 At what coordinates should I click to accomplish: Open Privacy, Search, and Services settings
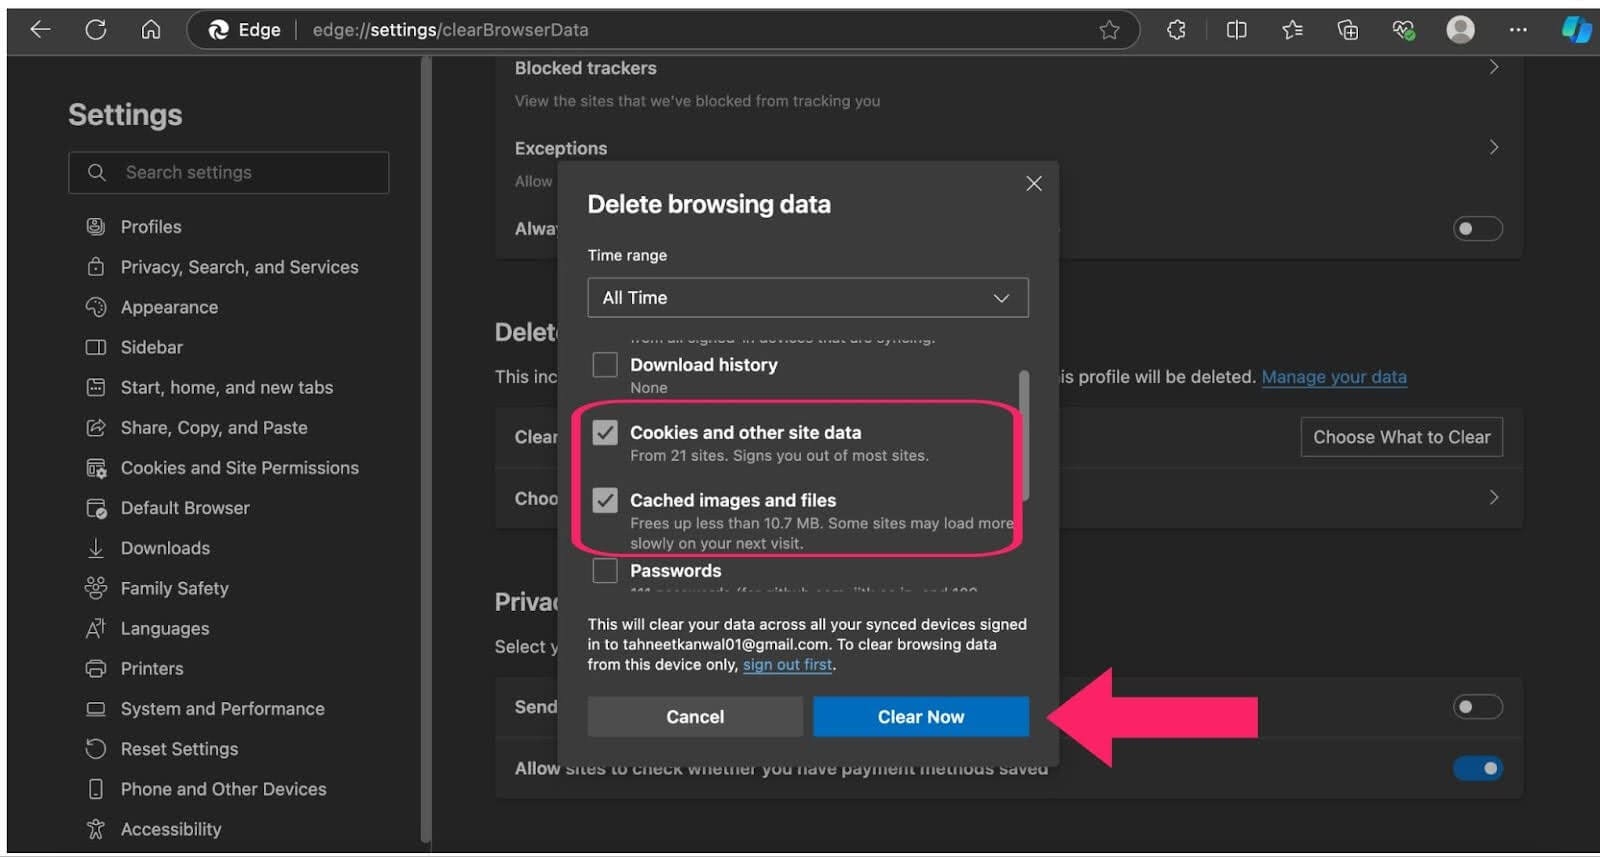click(x=239, y=267)
